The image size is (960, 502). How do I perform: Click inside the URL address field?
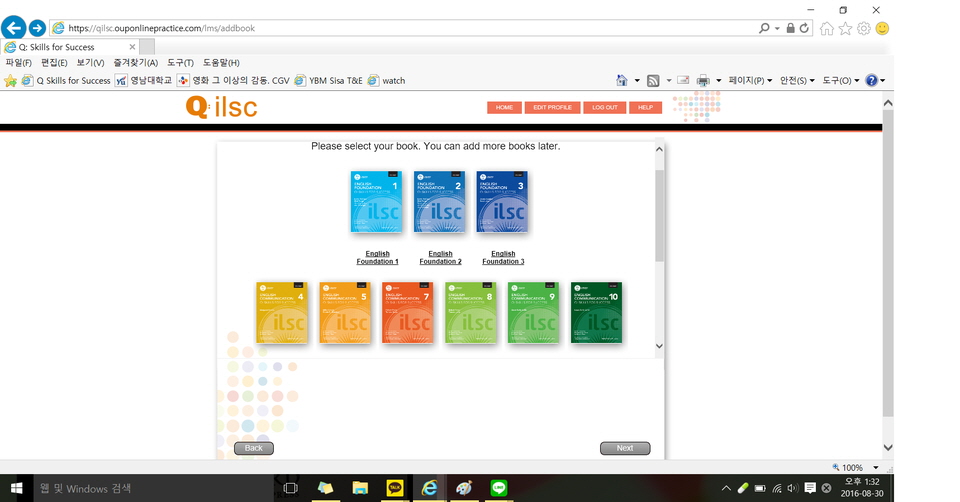(404, 28)
